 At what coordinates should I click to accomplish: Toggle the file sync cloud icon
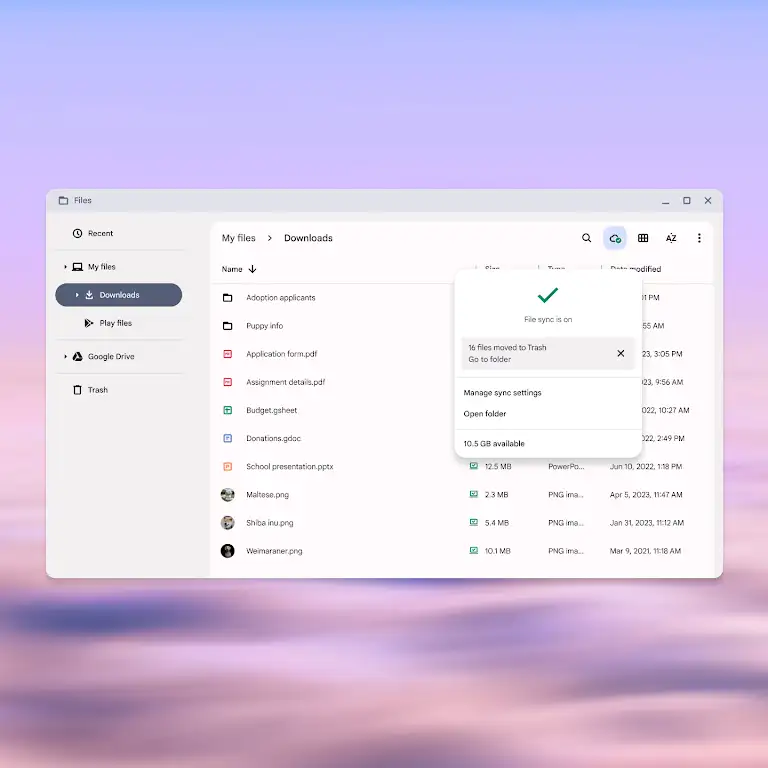615,238
